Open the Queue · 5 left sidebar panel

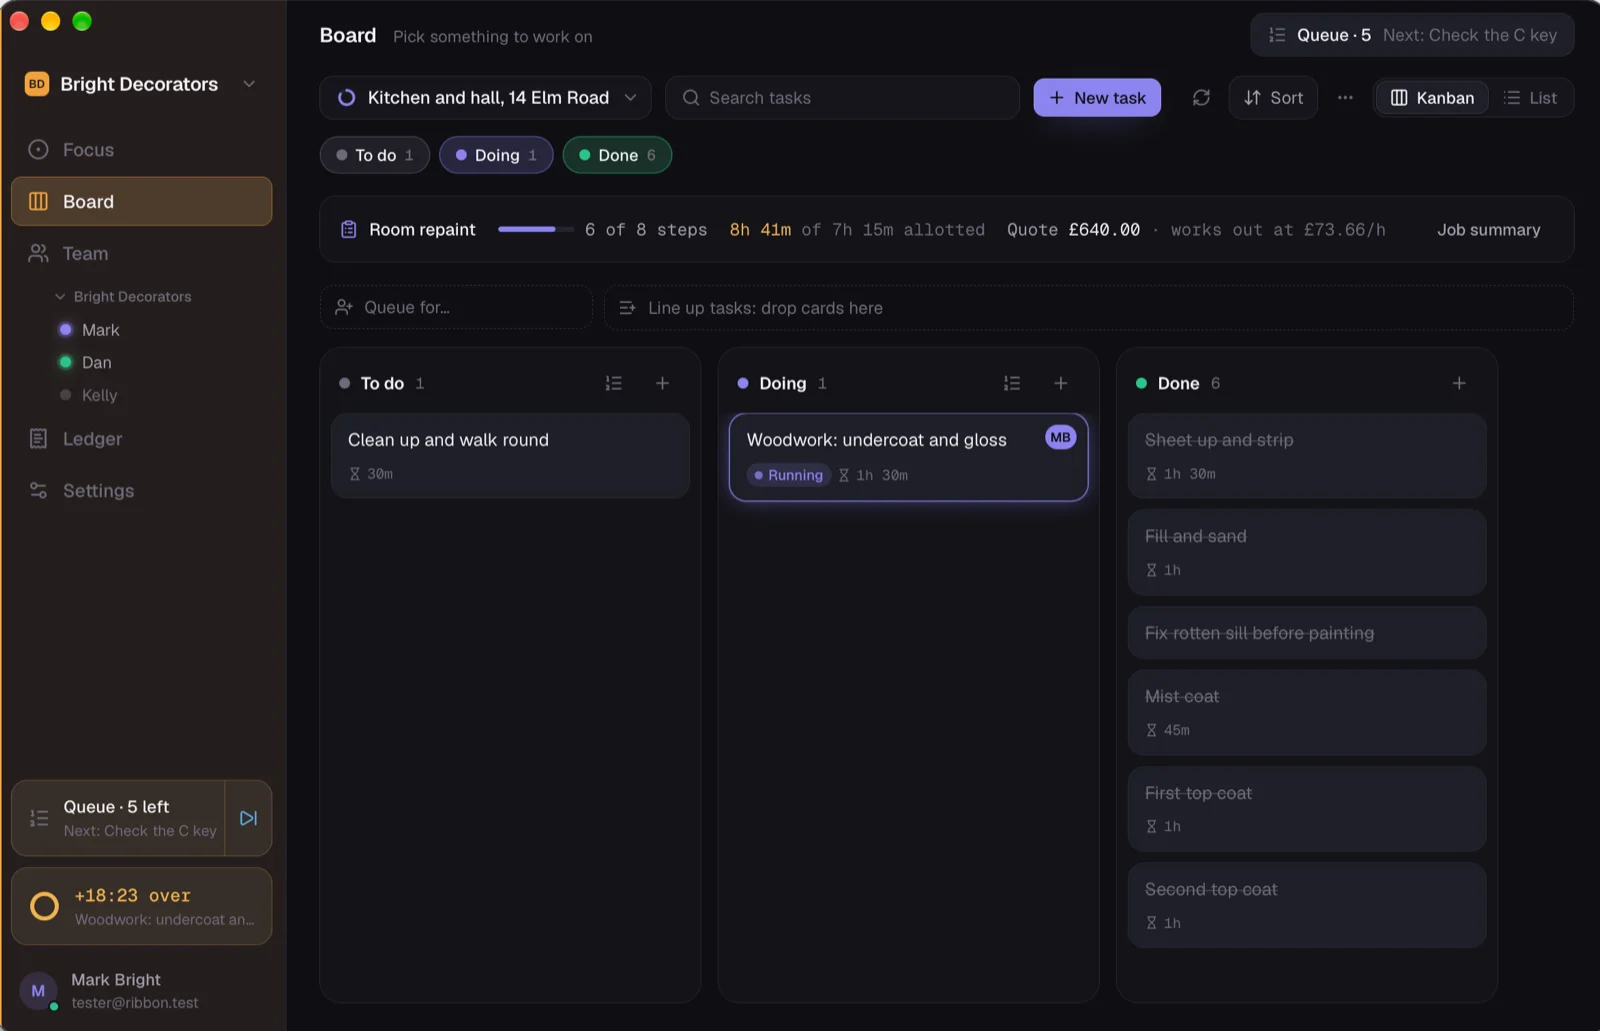(x=119, y=818)
